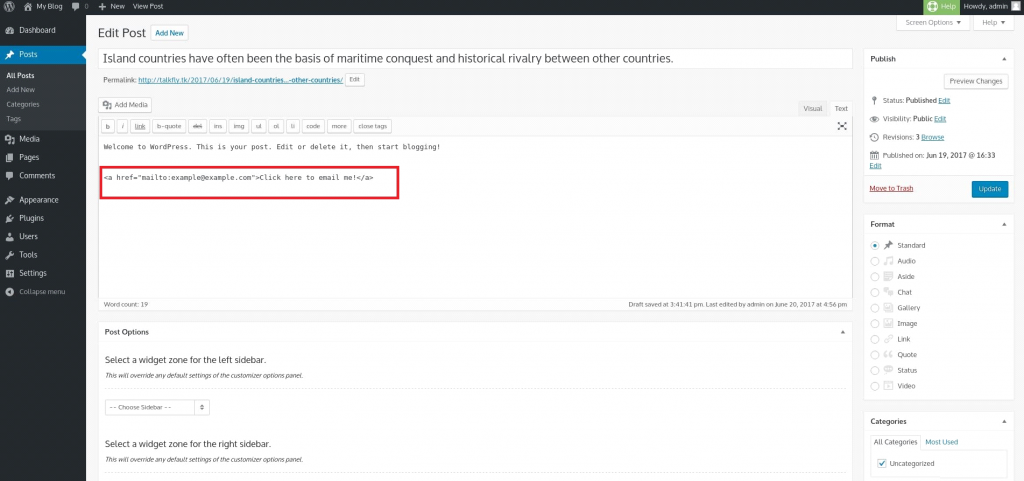
Task: Open the Tools menu
Action: pyautogui.click(x=28, y=255)
